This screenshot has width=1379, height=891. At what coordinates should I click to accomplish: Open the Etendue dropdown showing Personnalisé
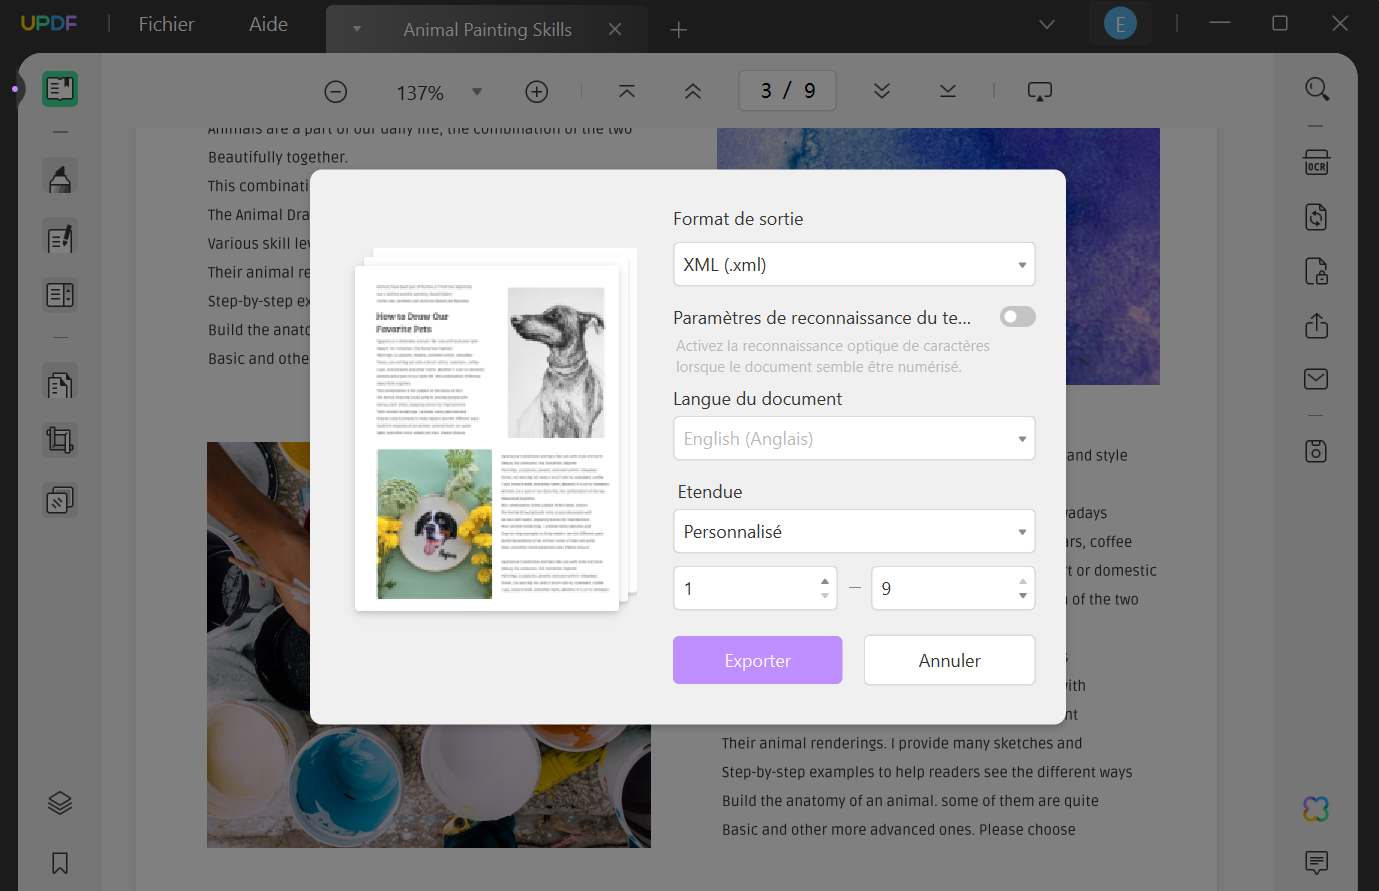[x=853, y=531]
